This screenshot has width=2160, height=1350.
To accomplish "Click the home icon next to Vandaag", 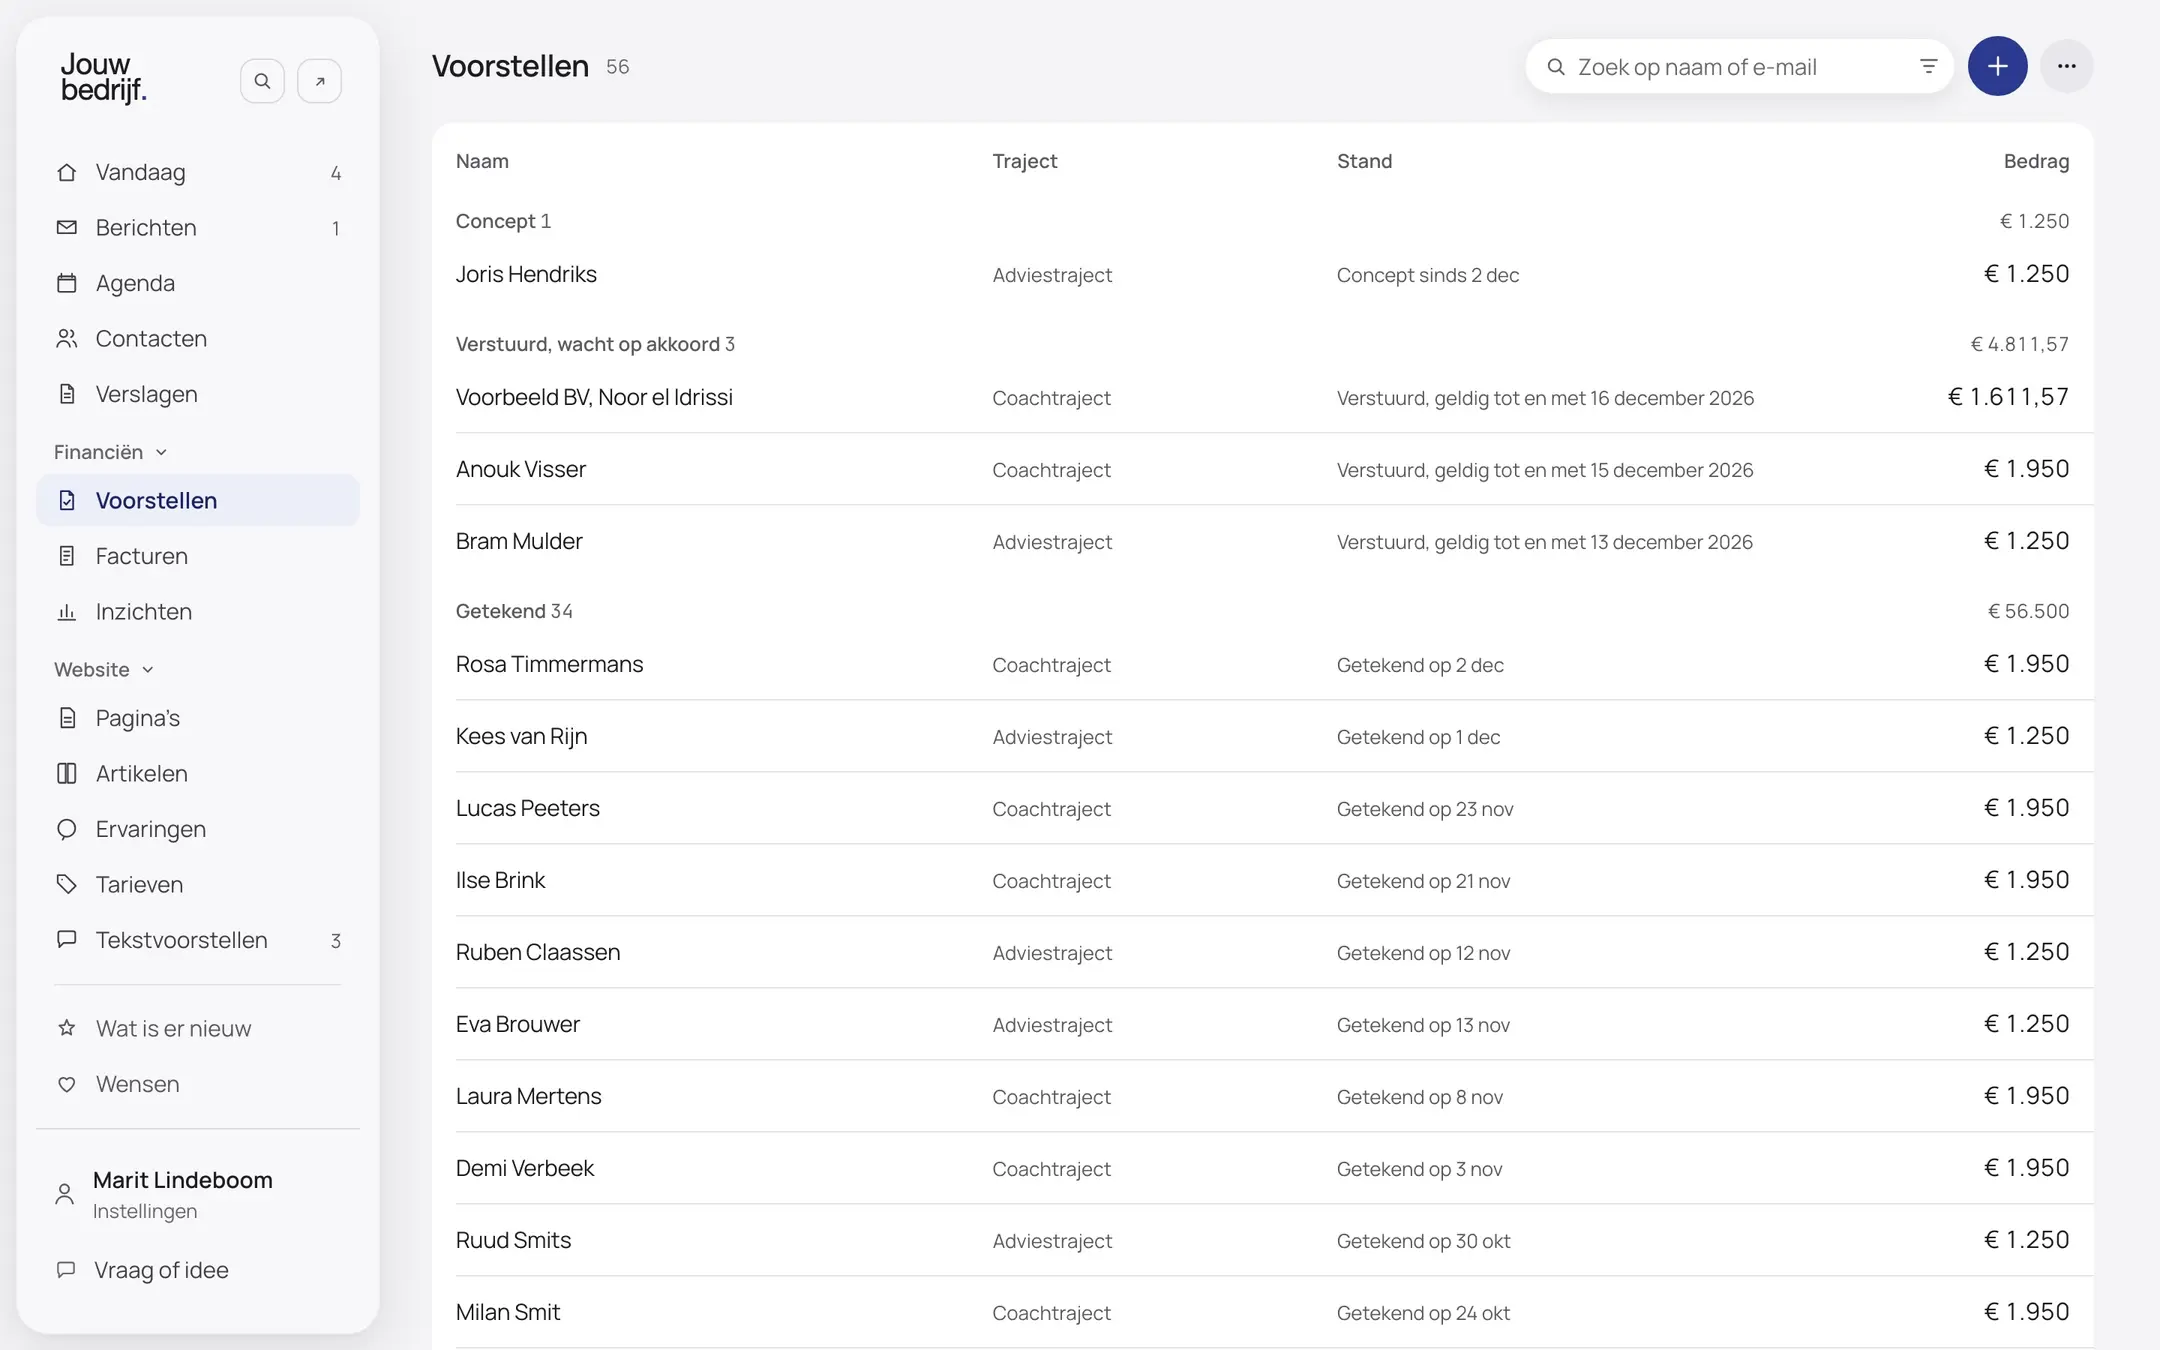I will pyautogui.click(x=67, y=172).
